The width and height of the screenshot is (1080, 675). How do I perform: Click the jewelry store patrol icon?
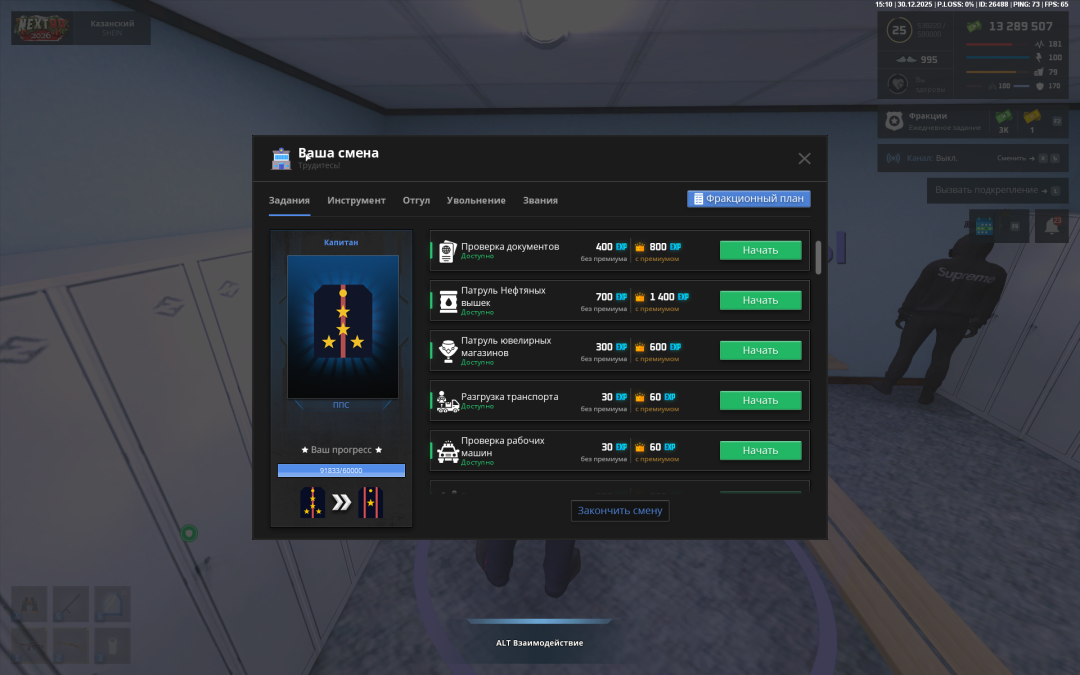click(447, 350)
